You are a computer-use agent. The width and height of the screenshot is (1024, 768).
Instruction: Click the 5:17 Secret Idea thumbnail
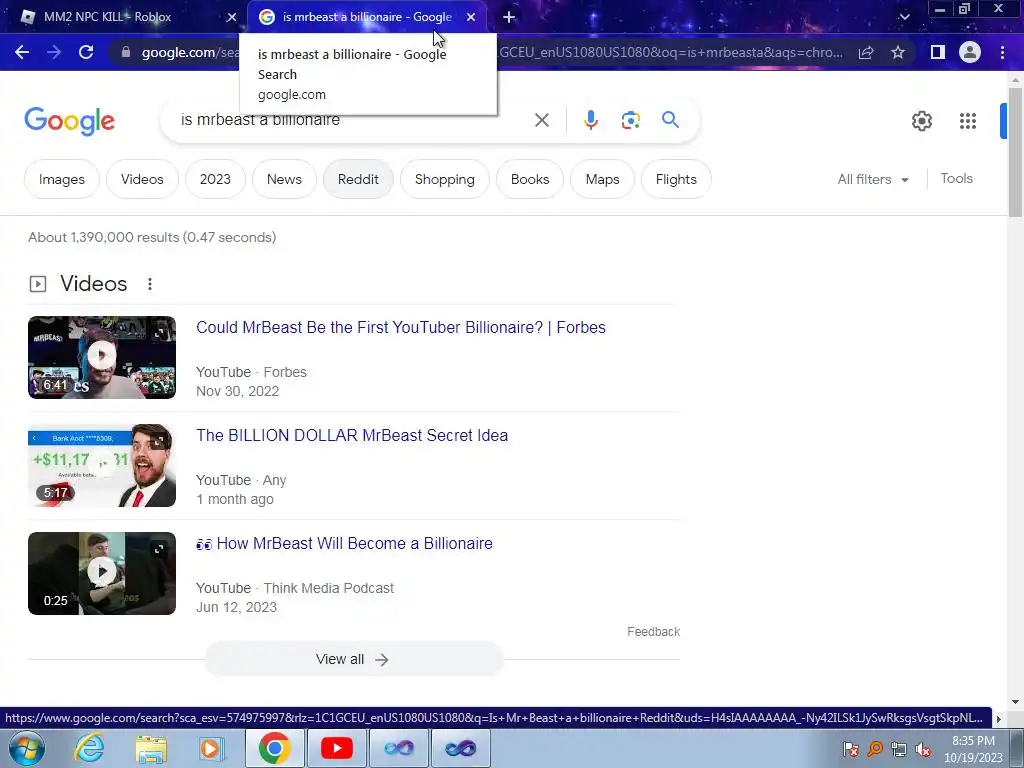pos(102,466)
